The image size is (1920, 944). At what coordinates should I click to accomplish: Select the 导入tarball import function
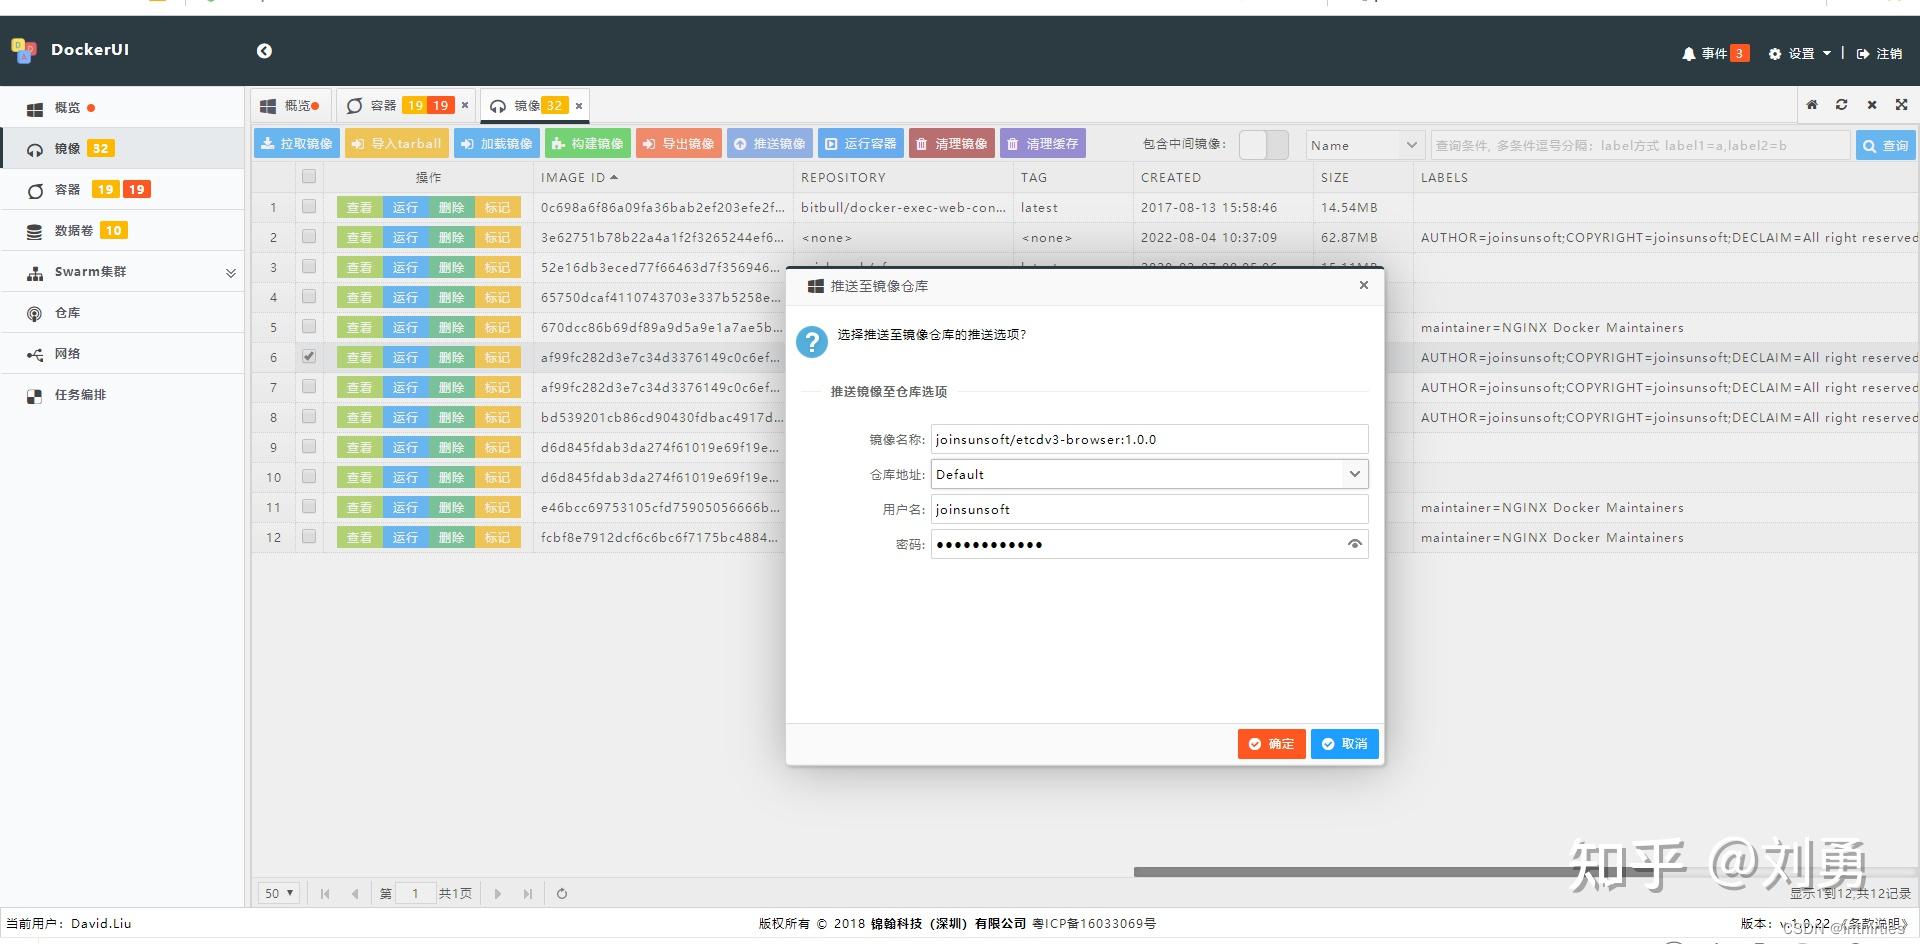pos(396,143)
